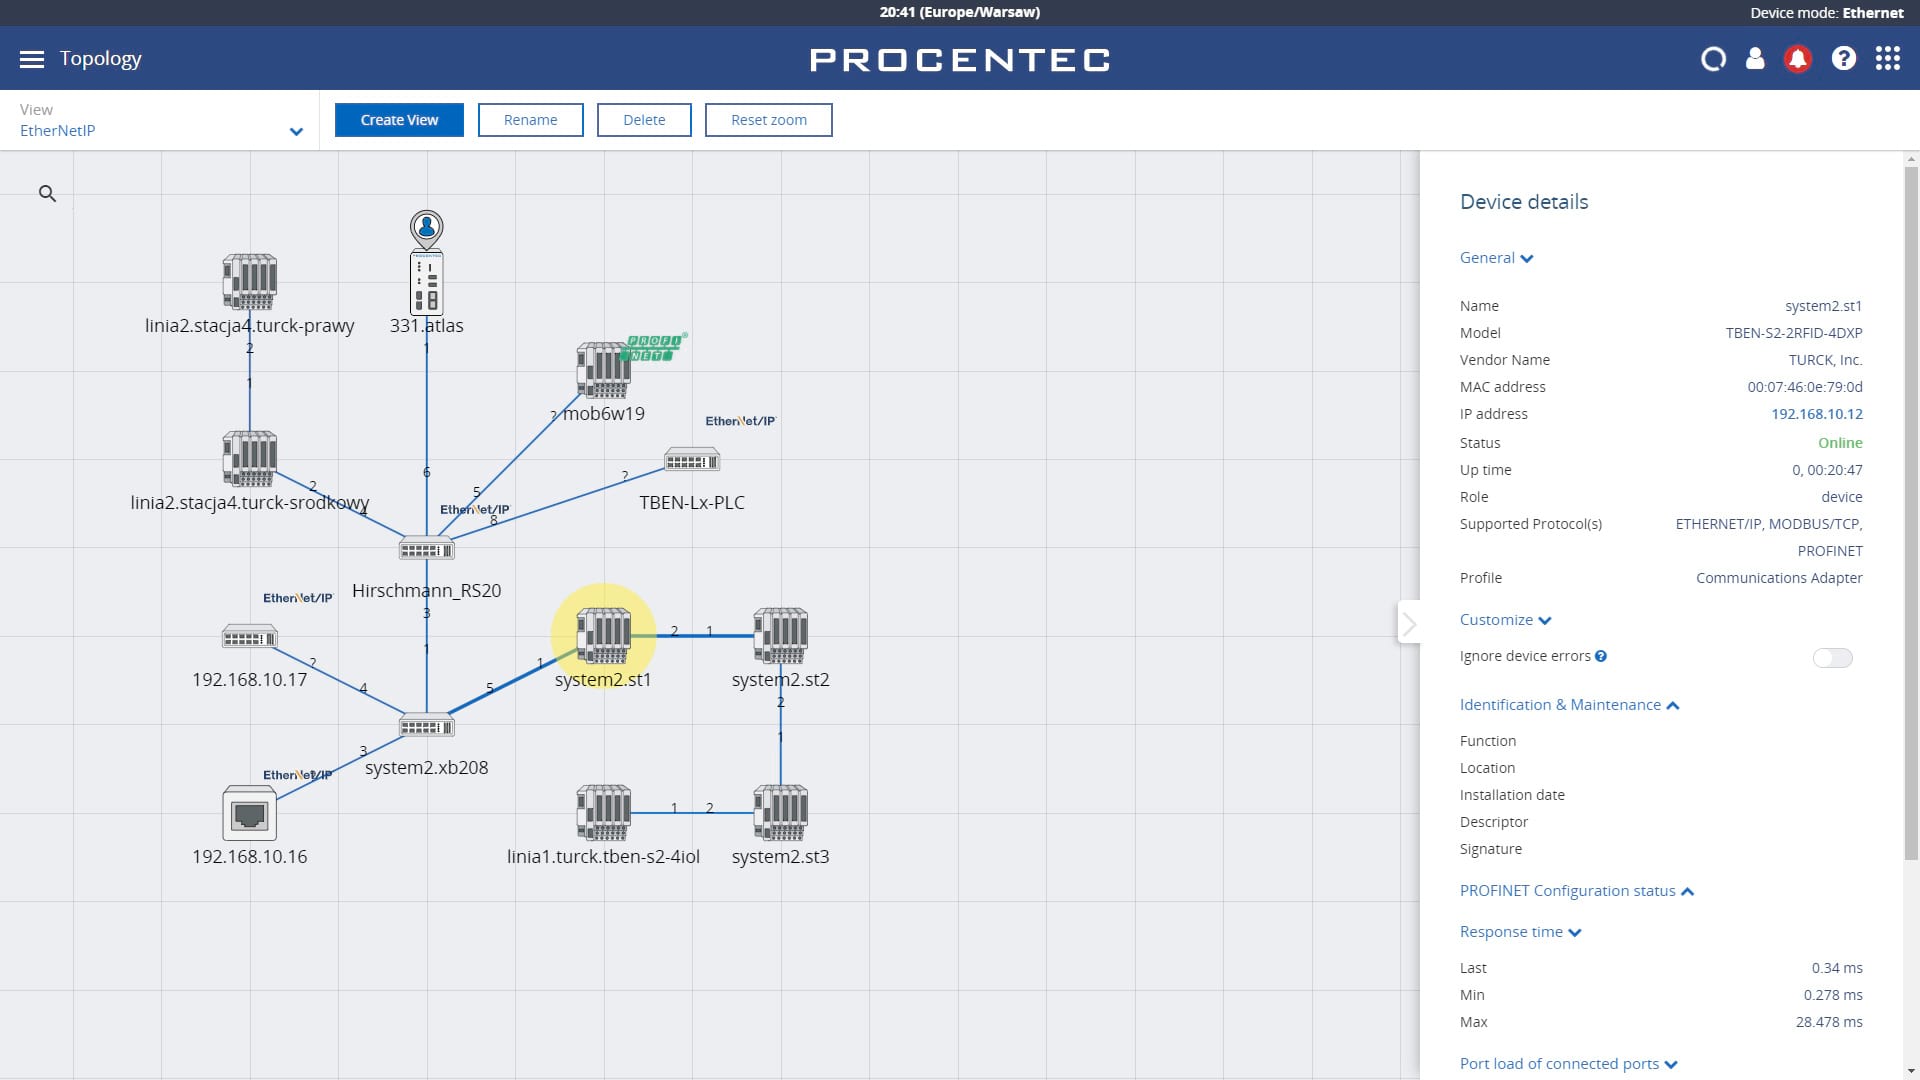Select the TBEN-Lx-PLC switch icon
Screen dimensions: 1920x1080
[692, 461]
